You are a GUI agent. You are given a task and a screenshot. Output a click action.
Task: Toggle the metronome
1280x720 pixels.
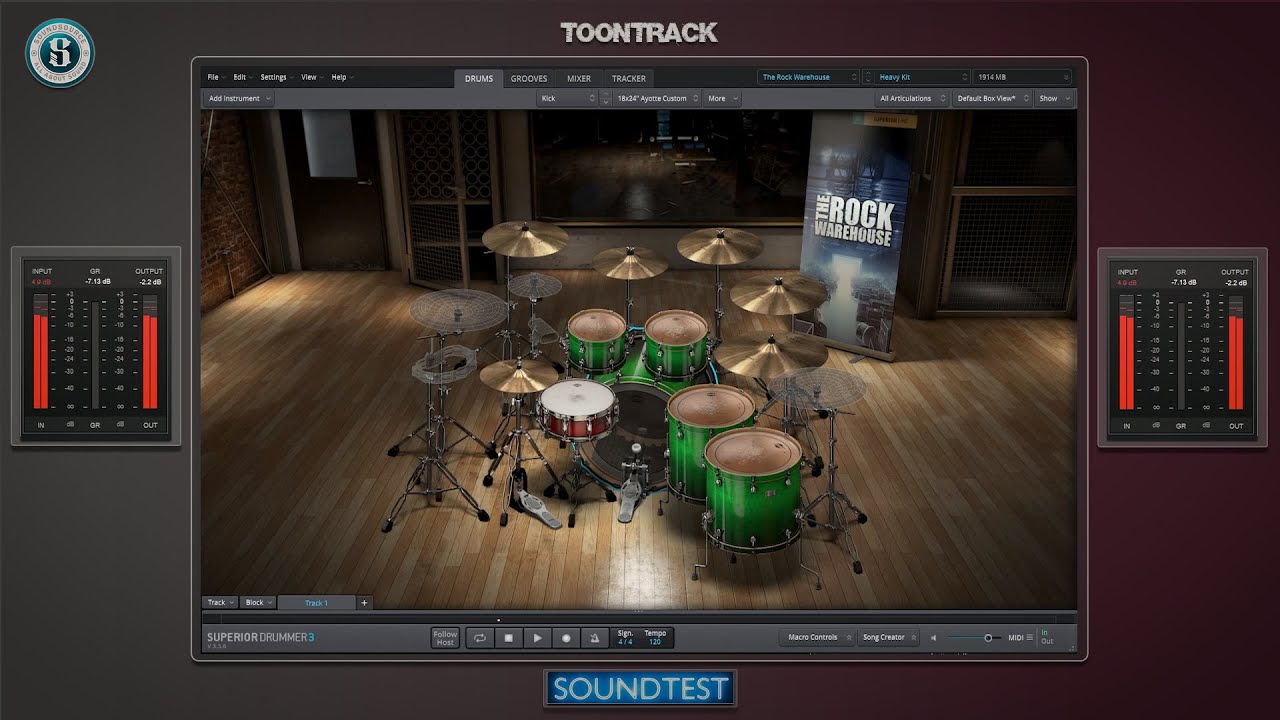594,638
